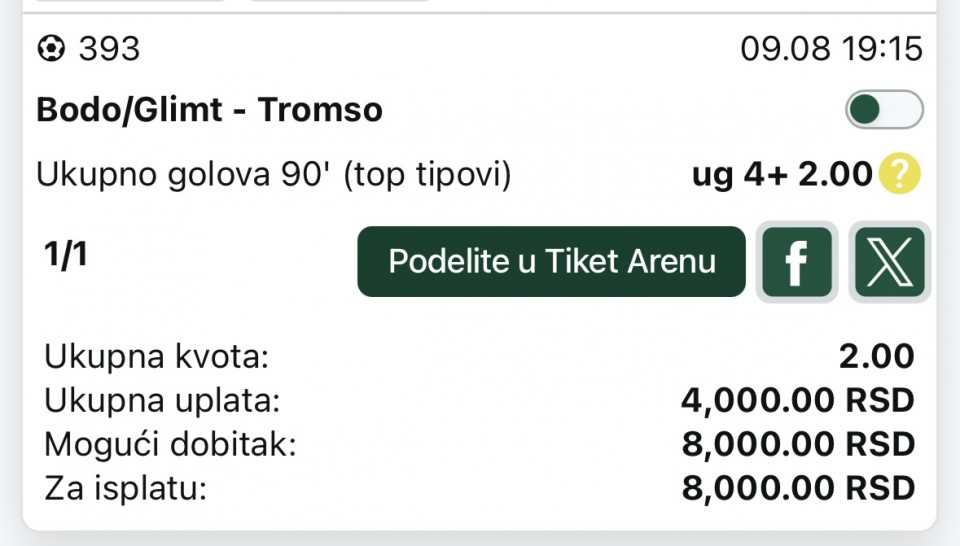Open the Bodo/Glimt - Tromso match title
This screenshot has height=546, width=960.
tap(209, 110)
